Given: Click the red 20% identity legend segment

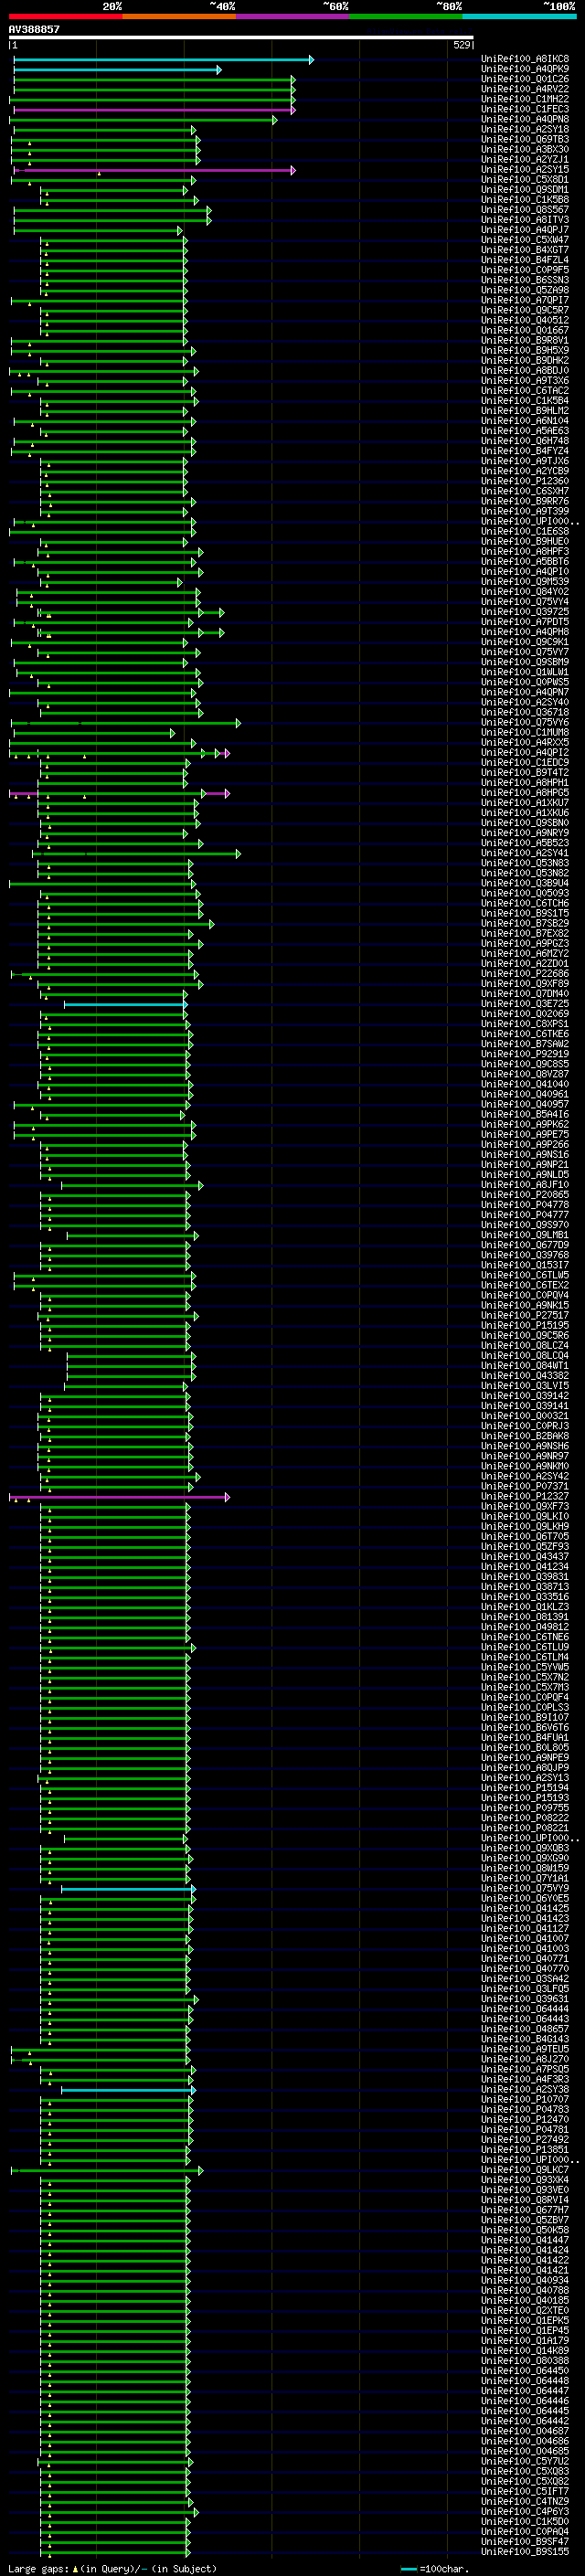Looking at the screenshot, I should tap(66, 17).
